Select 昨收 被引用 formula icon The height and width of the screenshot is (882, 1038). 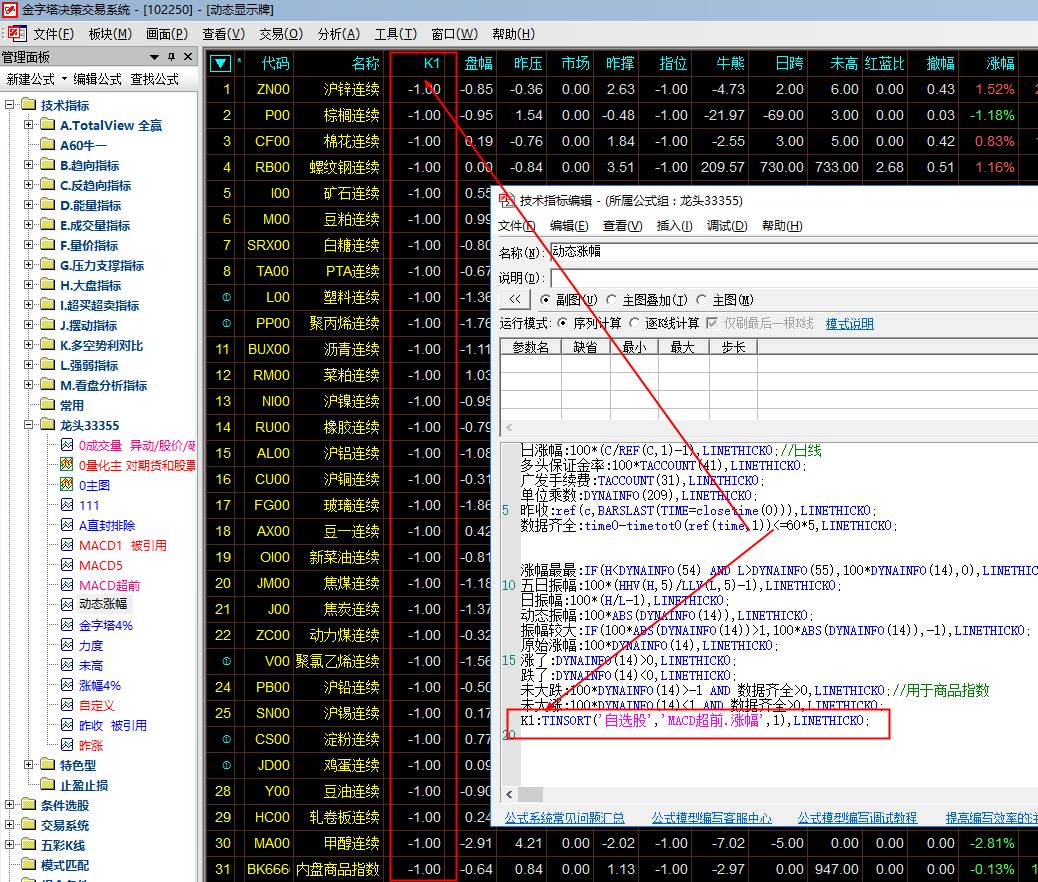coord(67,725)
